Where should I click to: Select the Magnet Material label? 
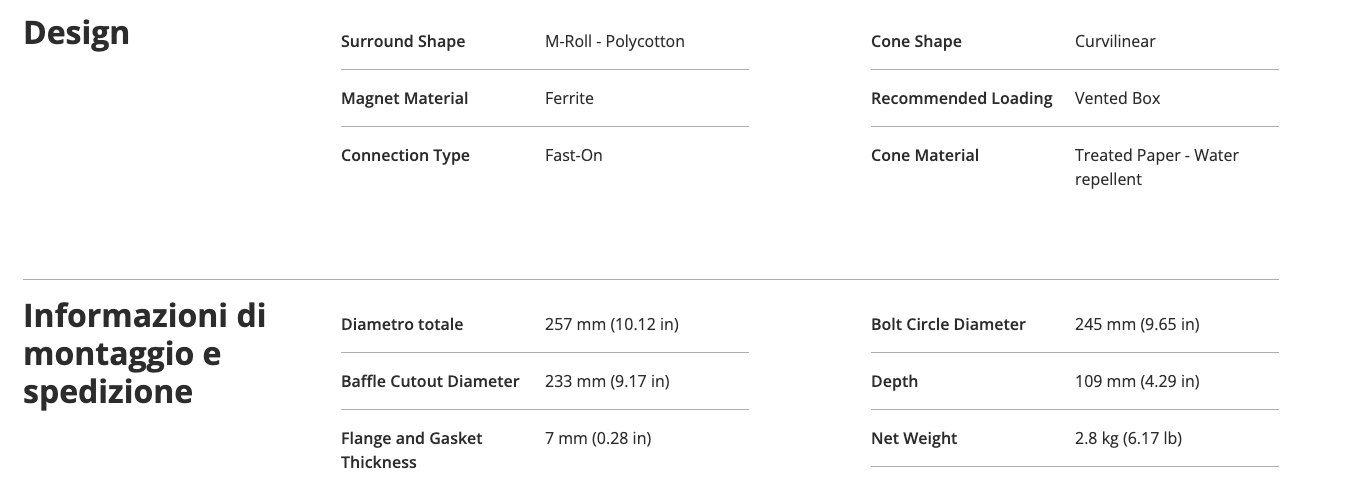[x=404, y=98]
